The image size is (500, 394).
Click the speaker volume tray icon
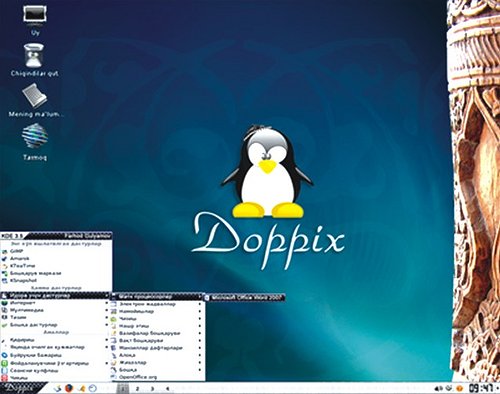439,388
